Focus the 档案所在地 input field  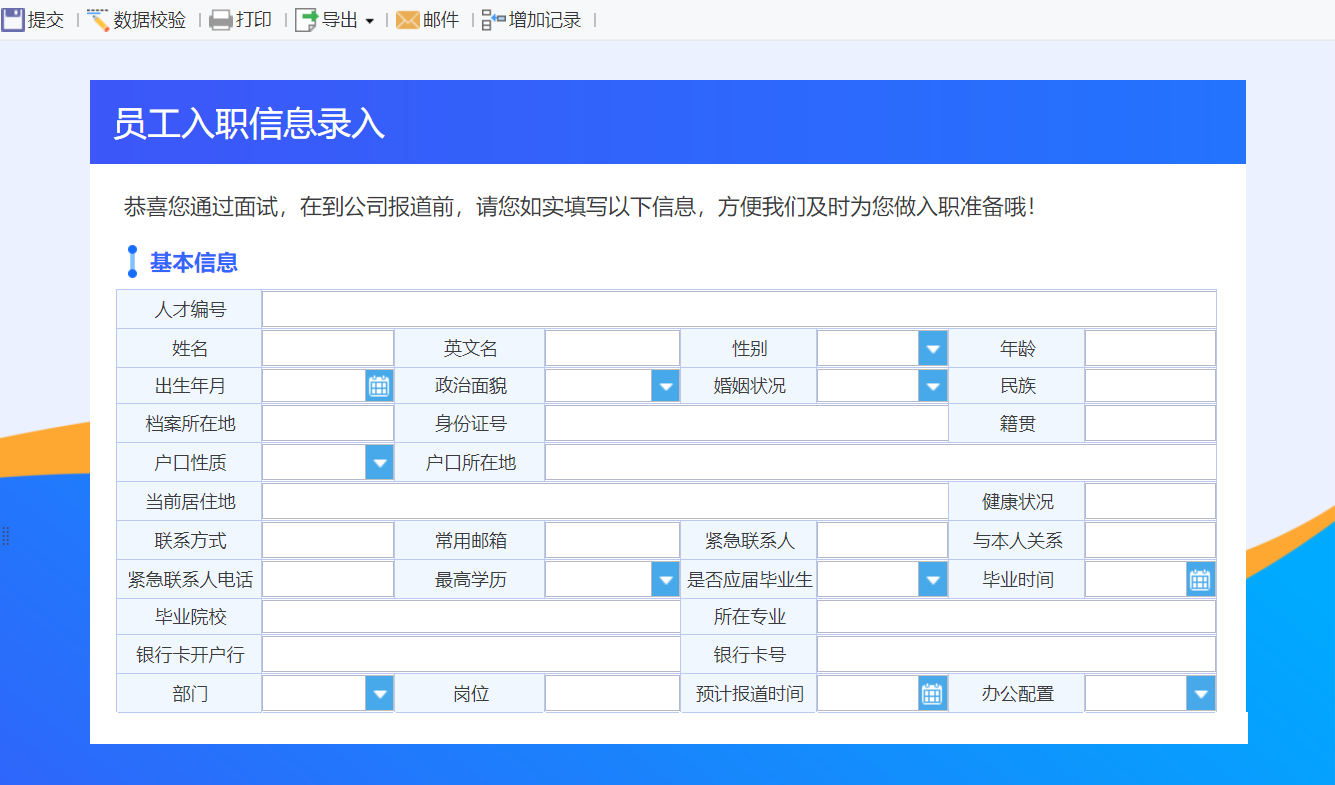point(328,424)
